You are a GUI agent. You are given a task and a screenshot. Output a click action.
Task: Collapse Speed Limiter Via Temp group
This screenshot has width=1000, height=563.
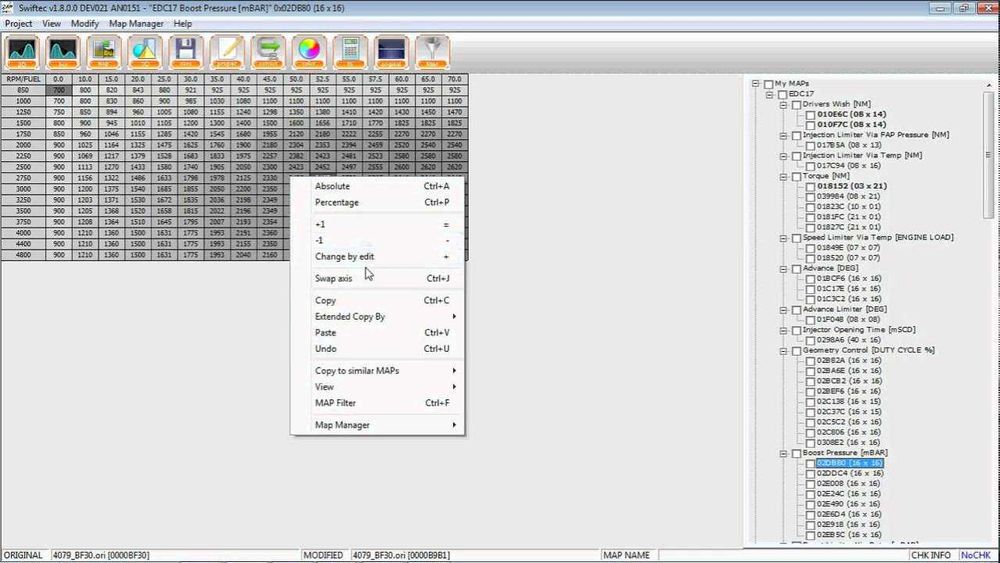784,238
